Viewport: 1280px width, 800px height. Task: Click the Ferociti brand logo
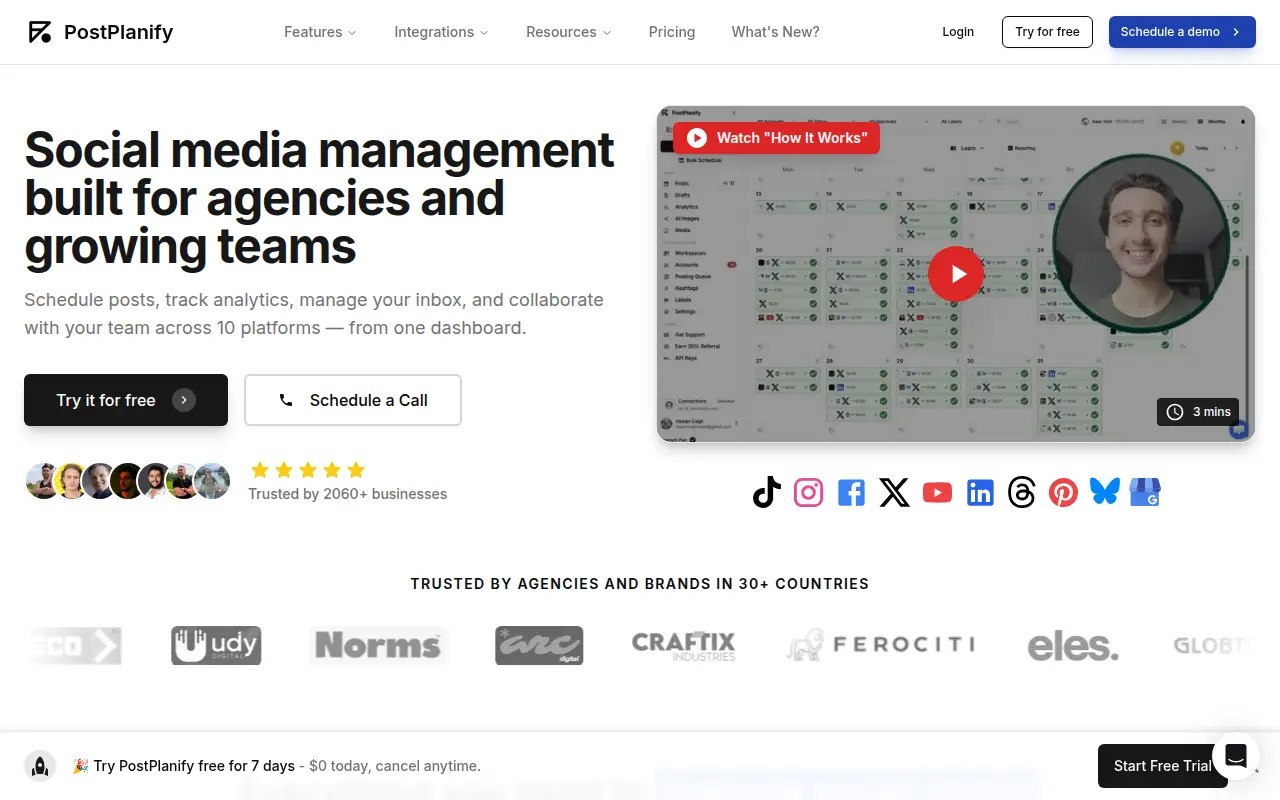point(881,645)
